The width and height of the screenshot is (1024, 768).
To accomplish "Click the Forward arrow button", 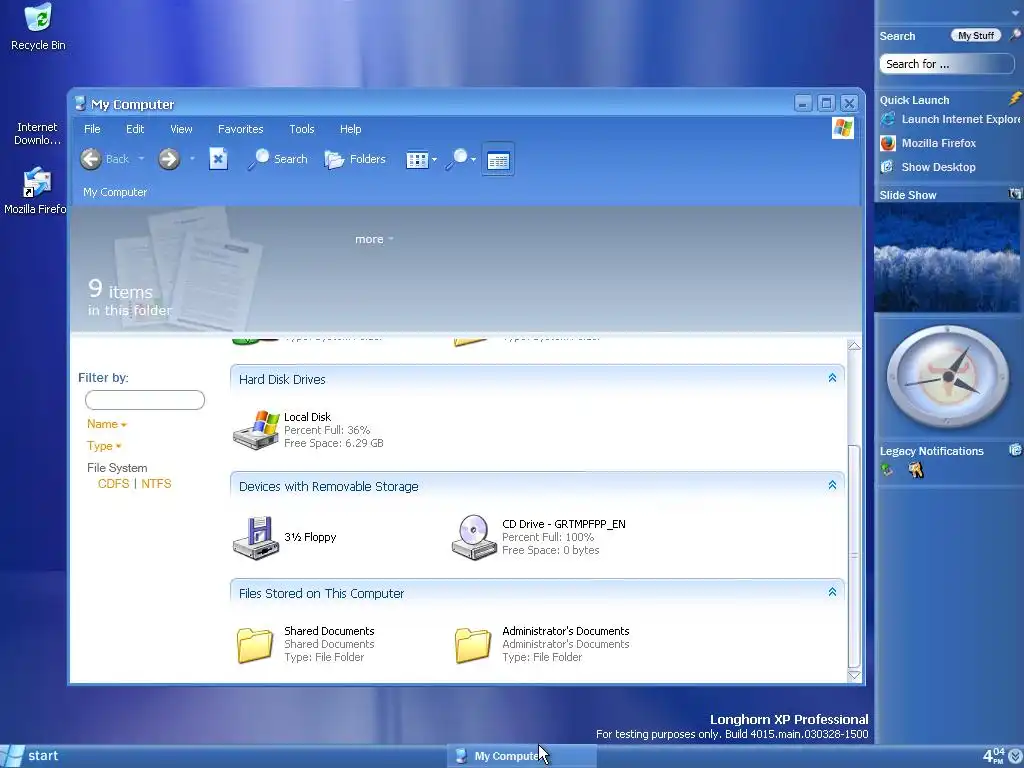I will click(169, 159).
